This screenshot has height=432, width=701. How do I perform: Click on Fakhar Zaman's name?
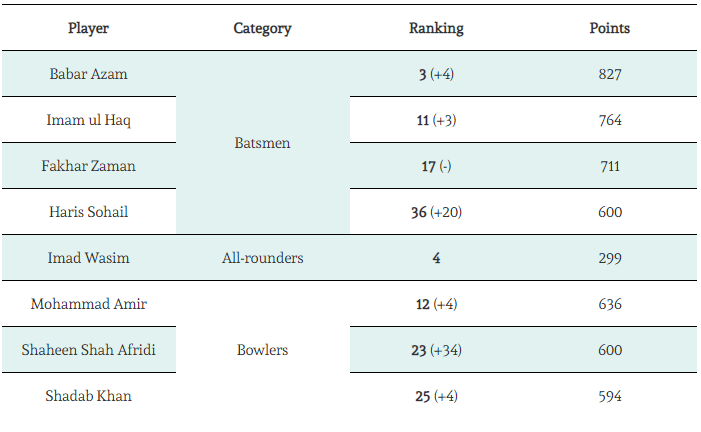(x=88, y=166)
